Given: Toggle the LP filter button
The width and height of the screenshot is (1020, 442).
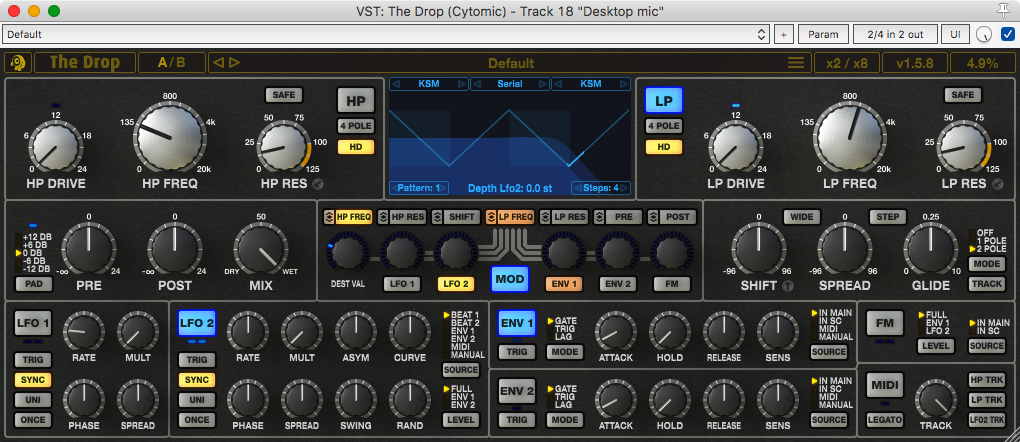Looking at the screenshot, I should [664, 100].
